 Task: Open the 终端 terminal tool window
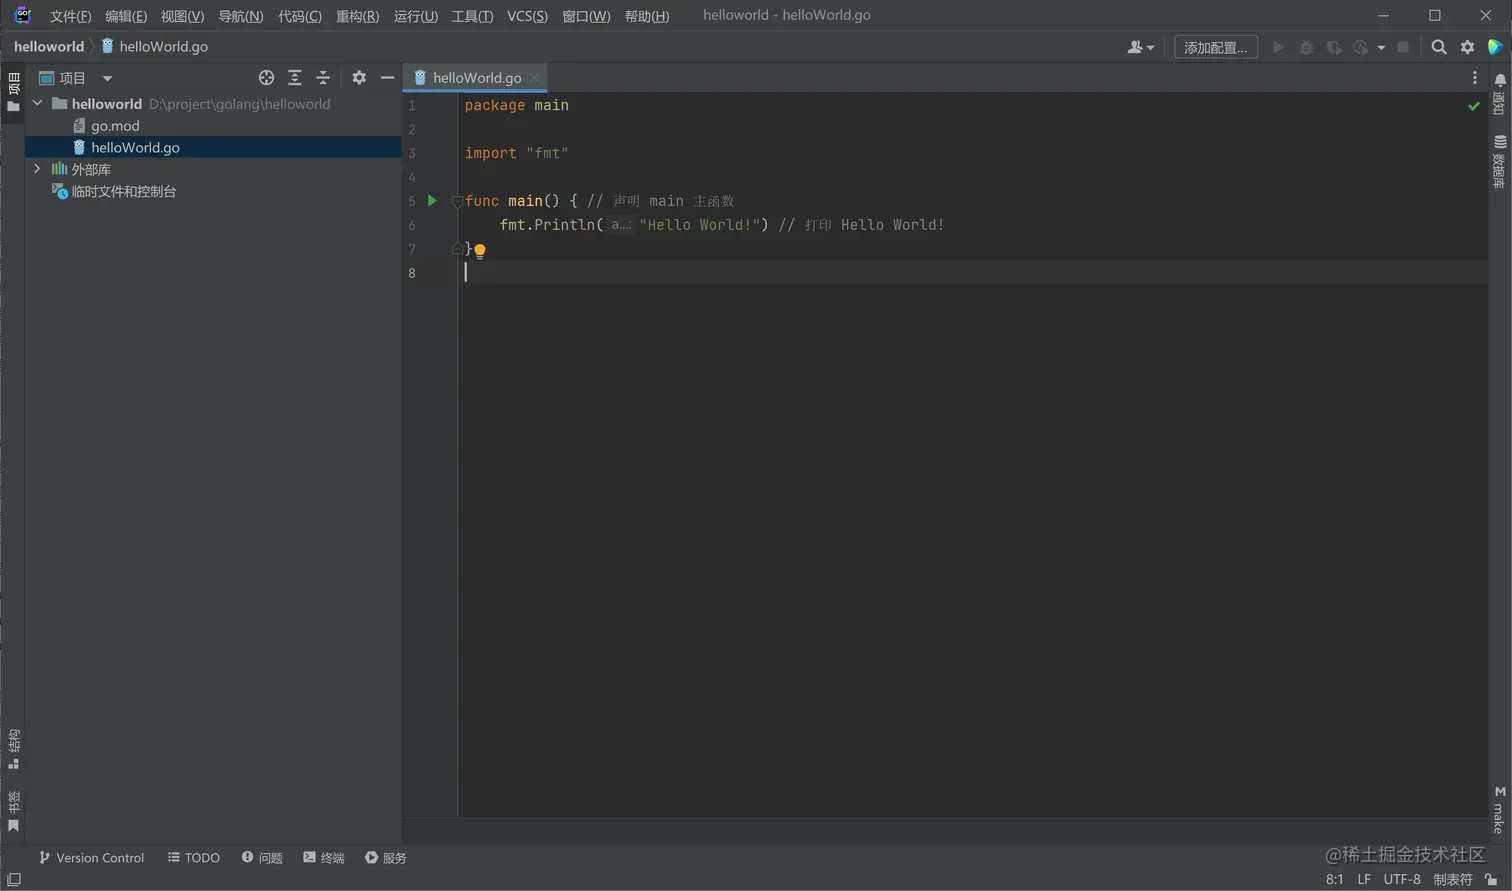[324, 858]
